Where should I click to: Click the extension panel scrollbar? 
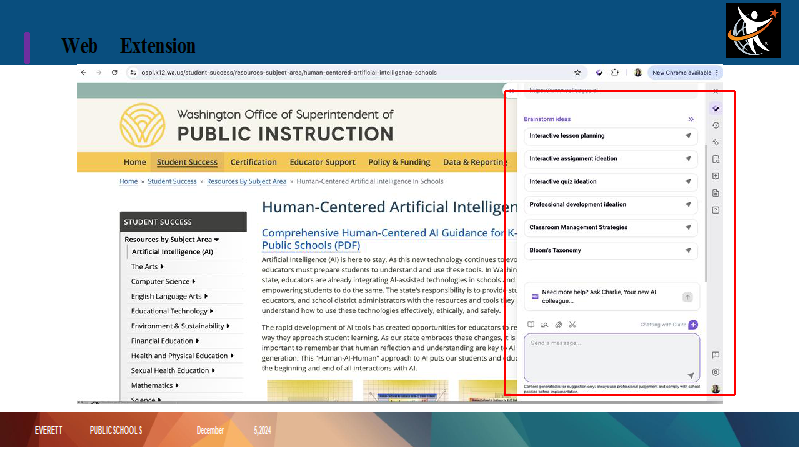(706, 212)
